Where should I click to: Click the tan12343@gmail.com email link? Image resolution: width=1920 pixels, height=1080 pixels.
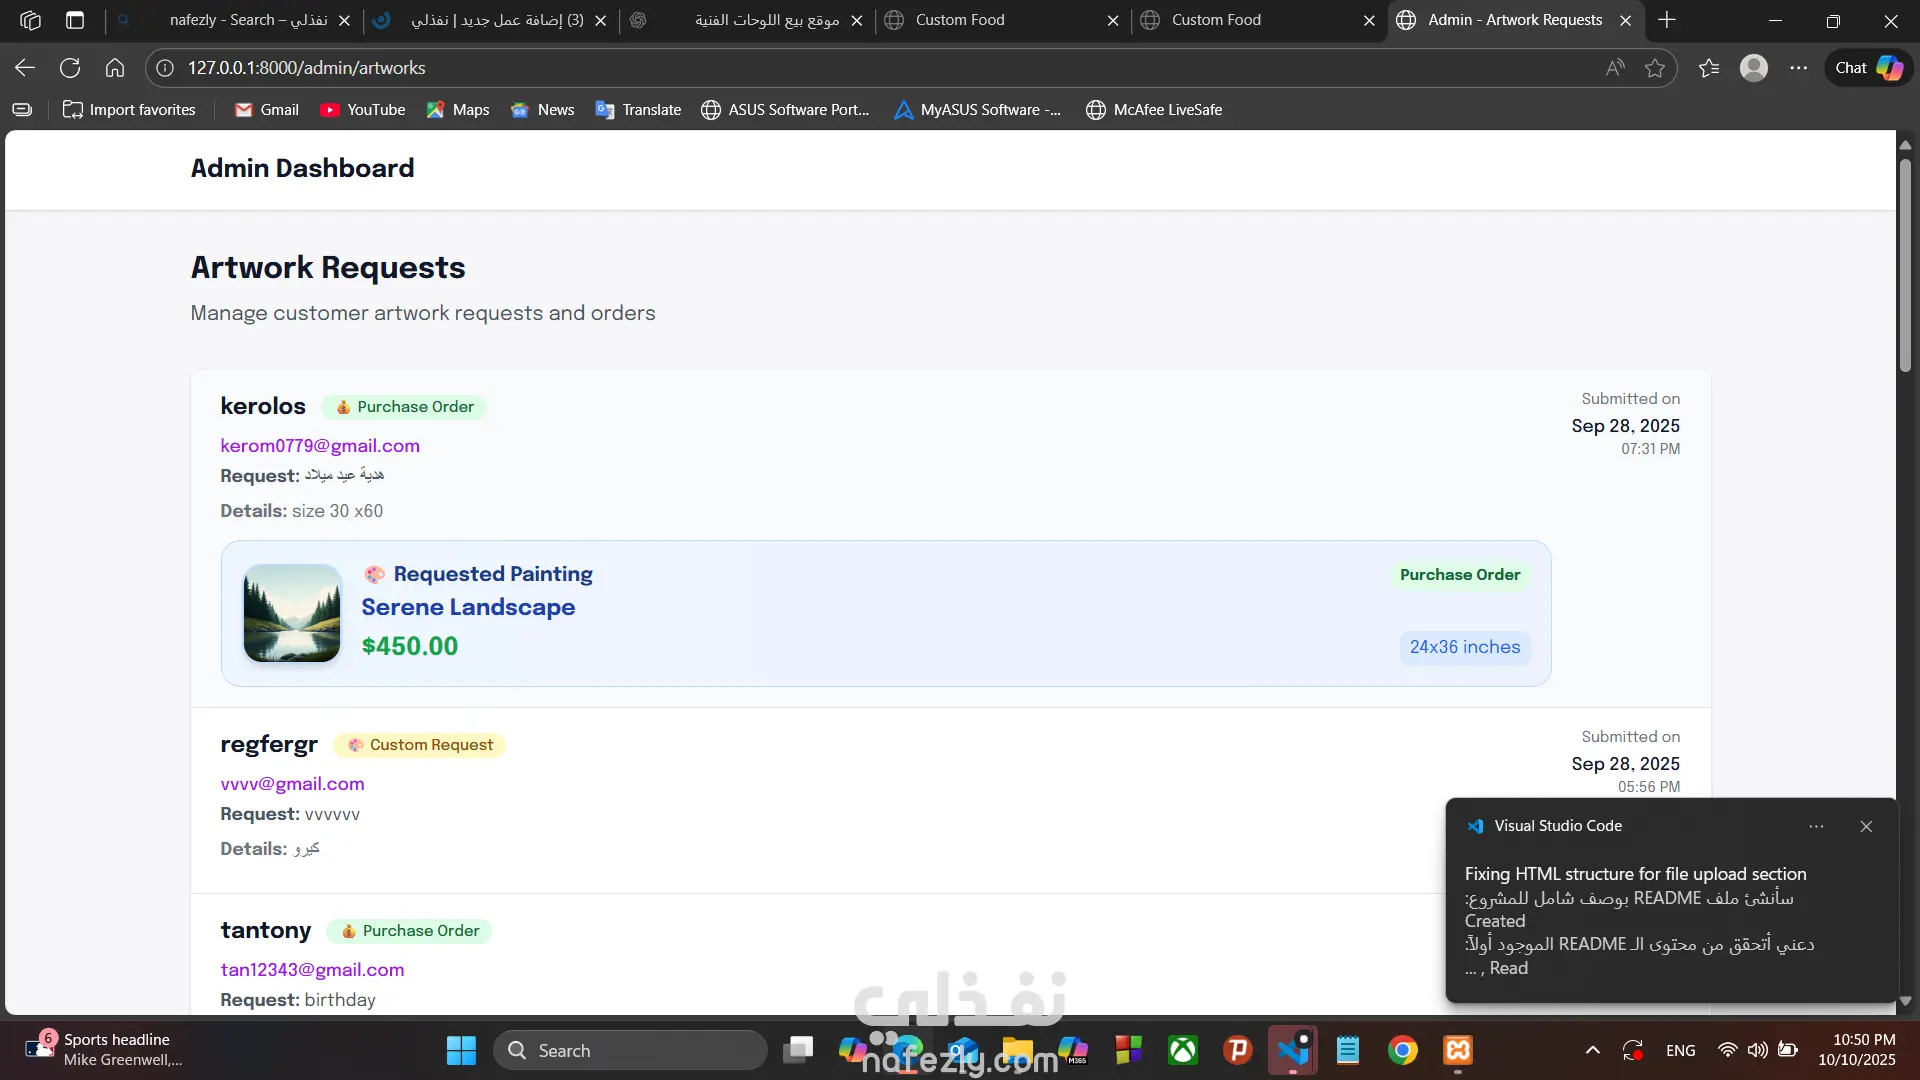pyautogui.click(x=312, y=970)
